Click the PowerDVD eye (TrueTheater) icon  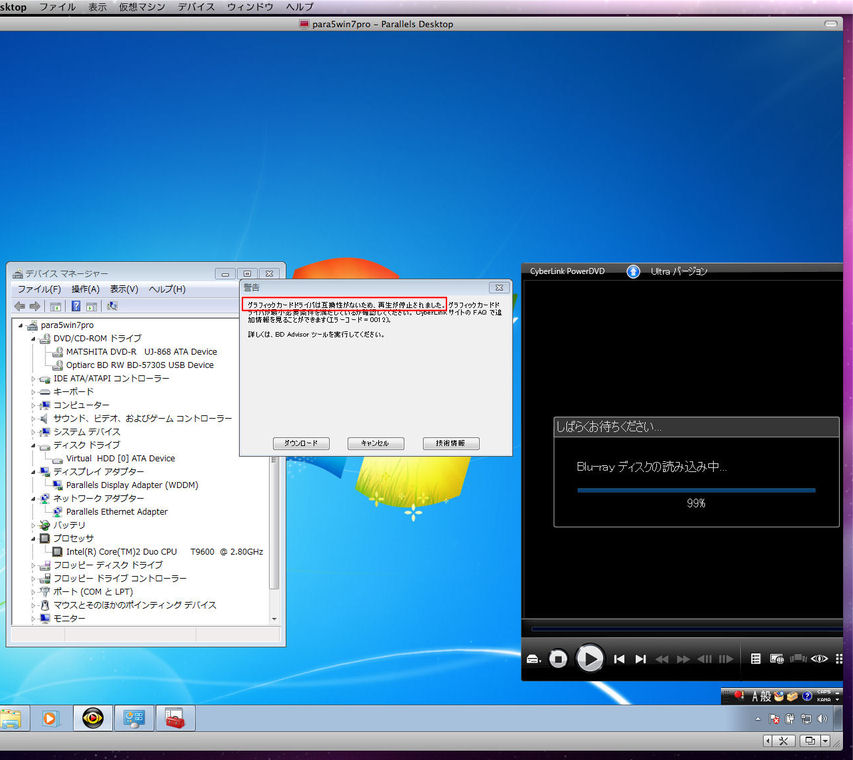click(x=819, y=659)
